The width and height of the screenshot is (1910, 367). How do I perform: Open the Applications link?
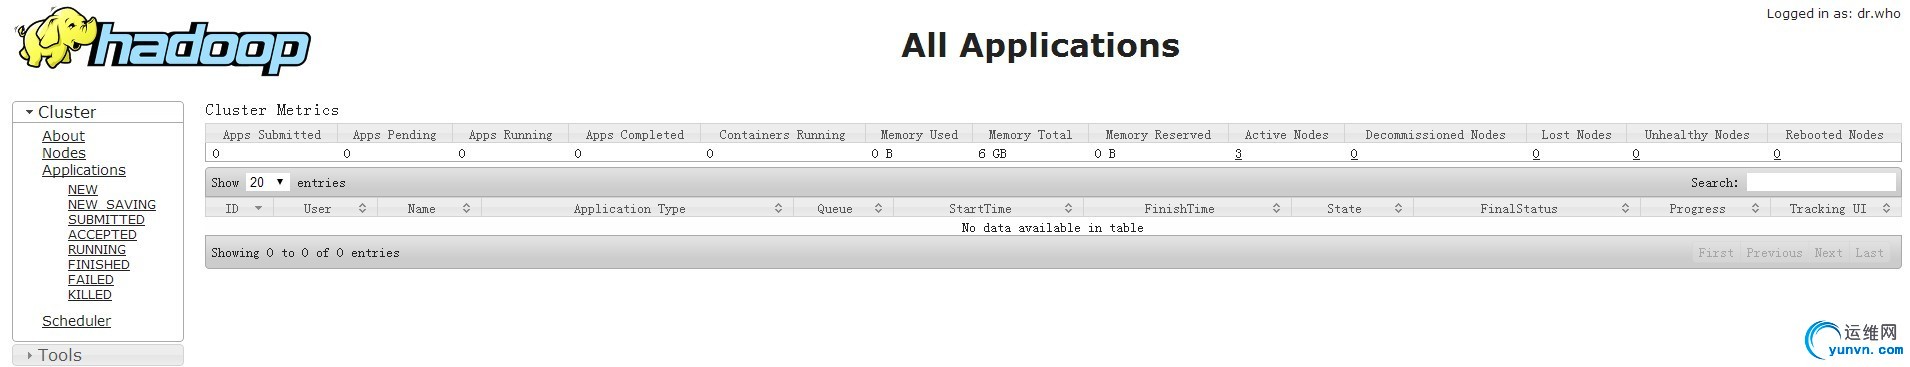tap(84, 170)
